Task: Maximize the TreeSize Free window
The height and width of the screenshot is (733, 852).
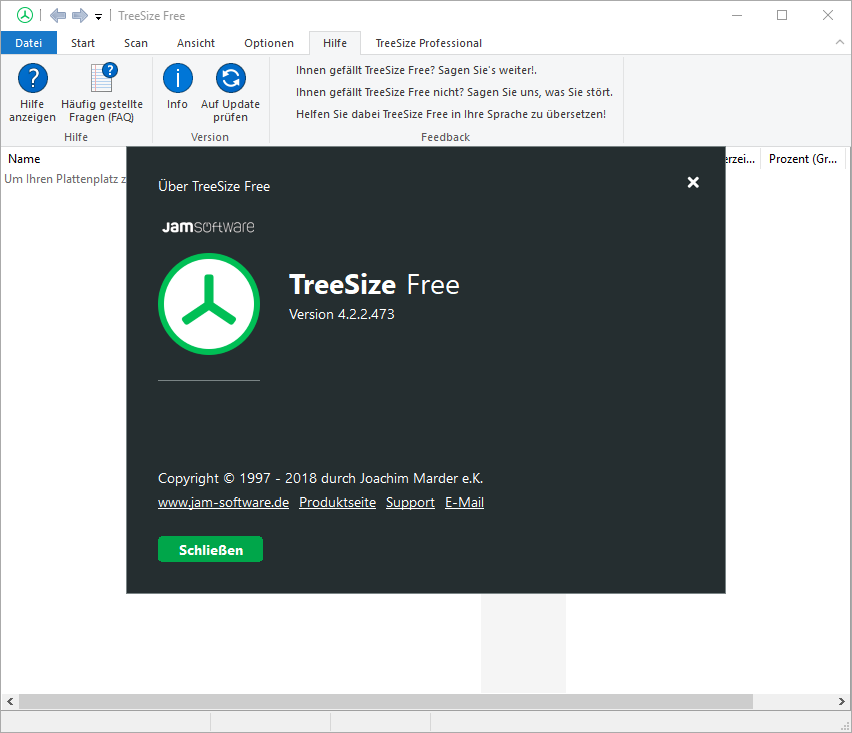Action: [782, 15]
